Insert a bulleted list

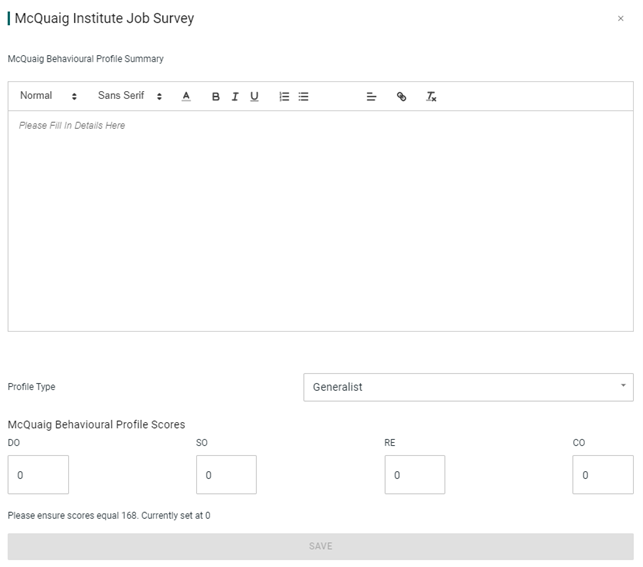(x=303, y=96)
